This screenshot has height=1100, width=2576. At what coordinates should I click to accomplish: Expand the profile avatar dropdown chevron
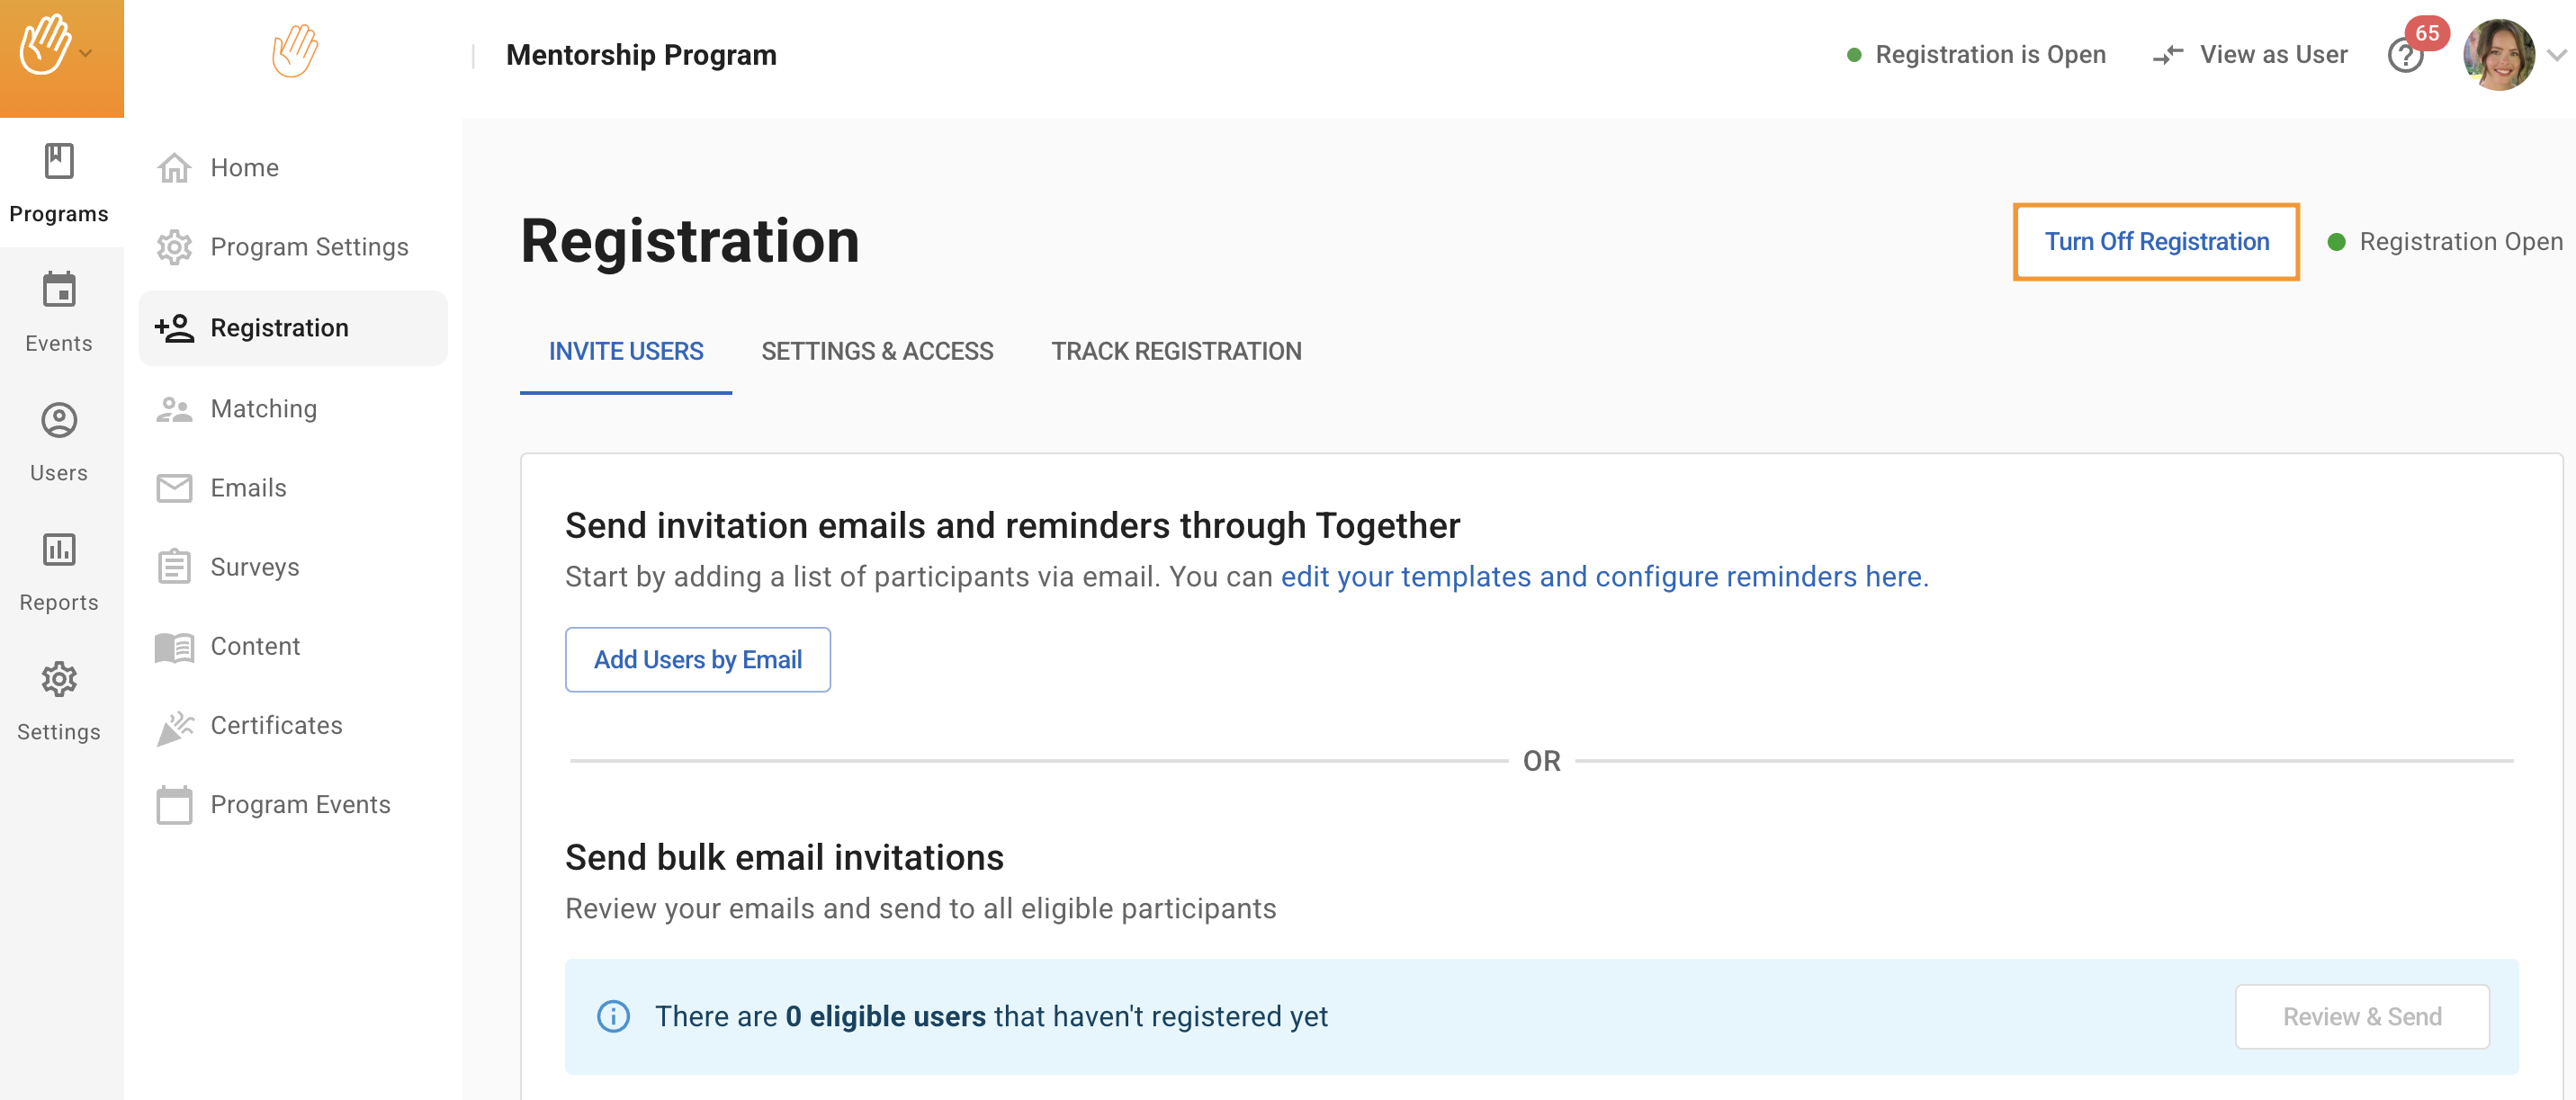coord(2556,56)
